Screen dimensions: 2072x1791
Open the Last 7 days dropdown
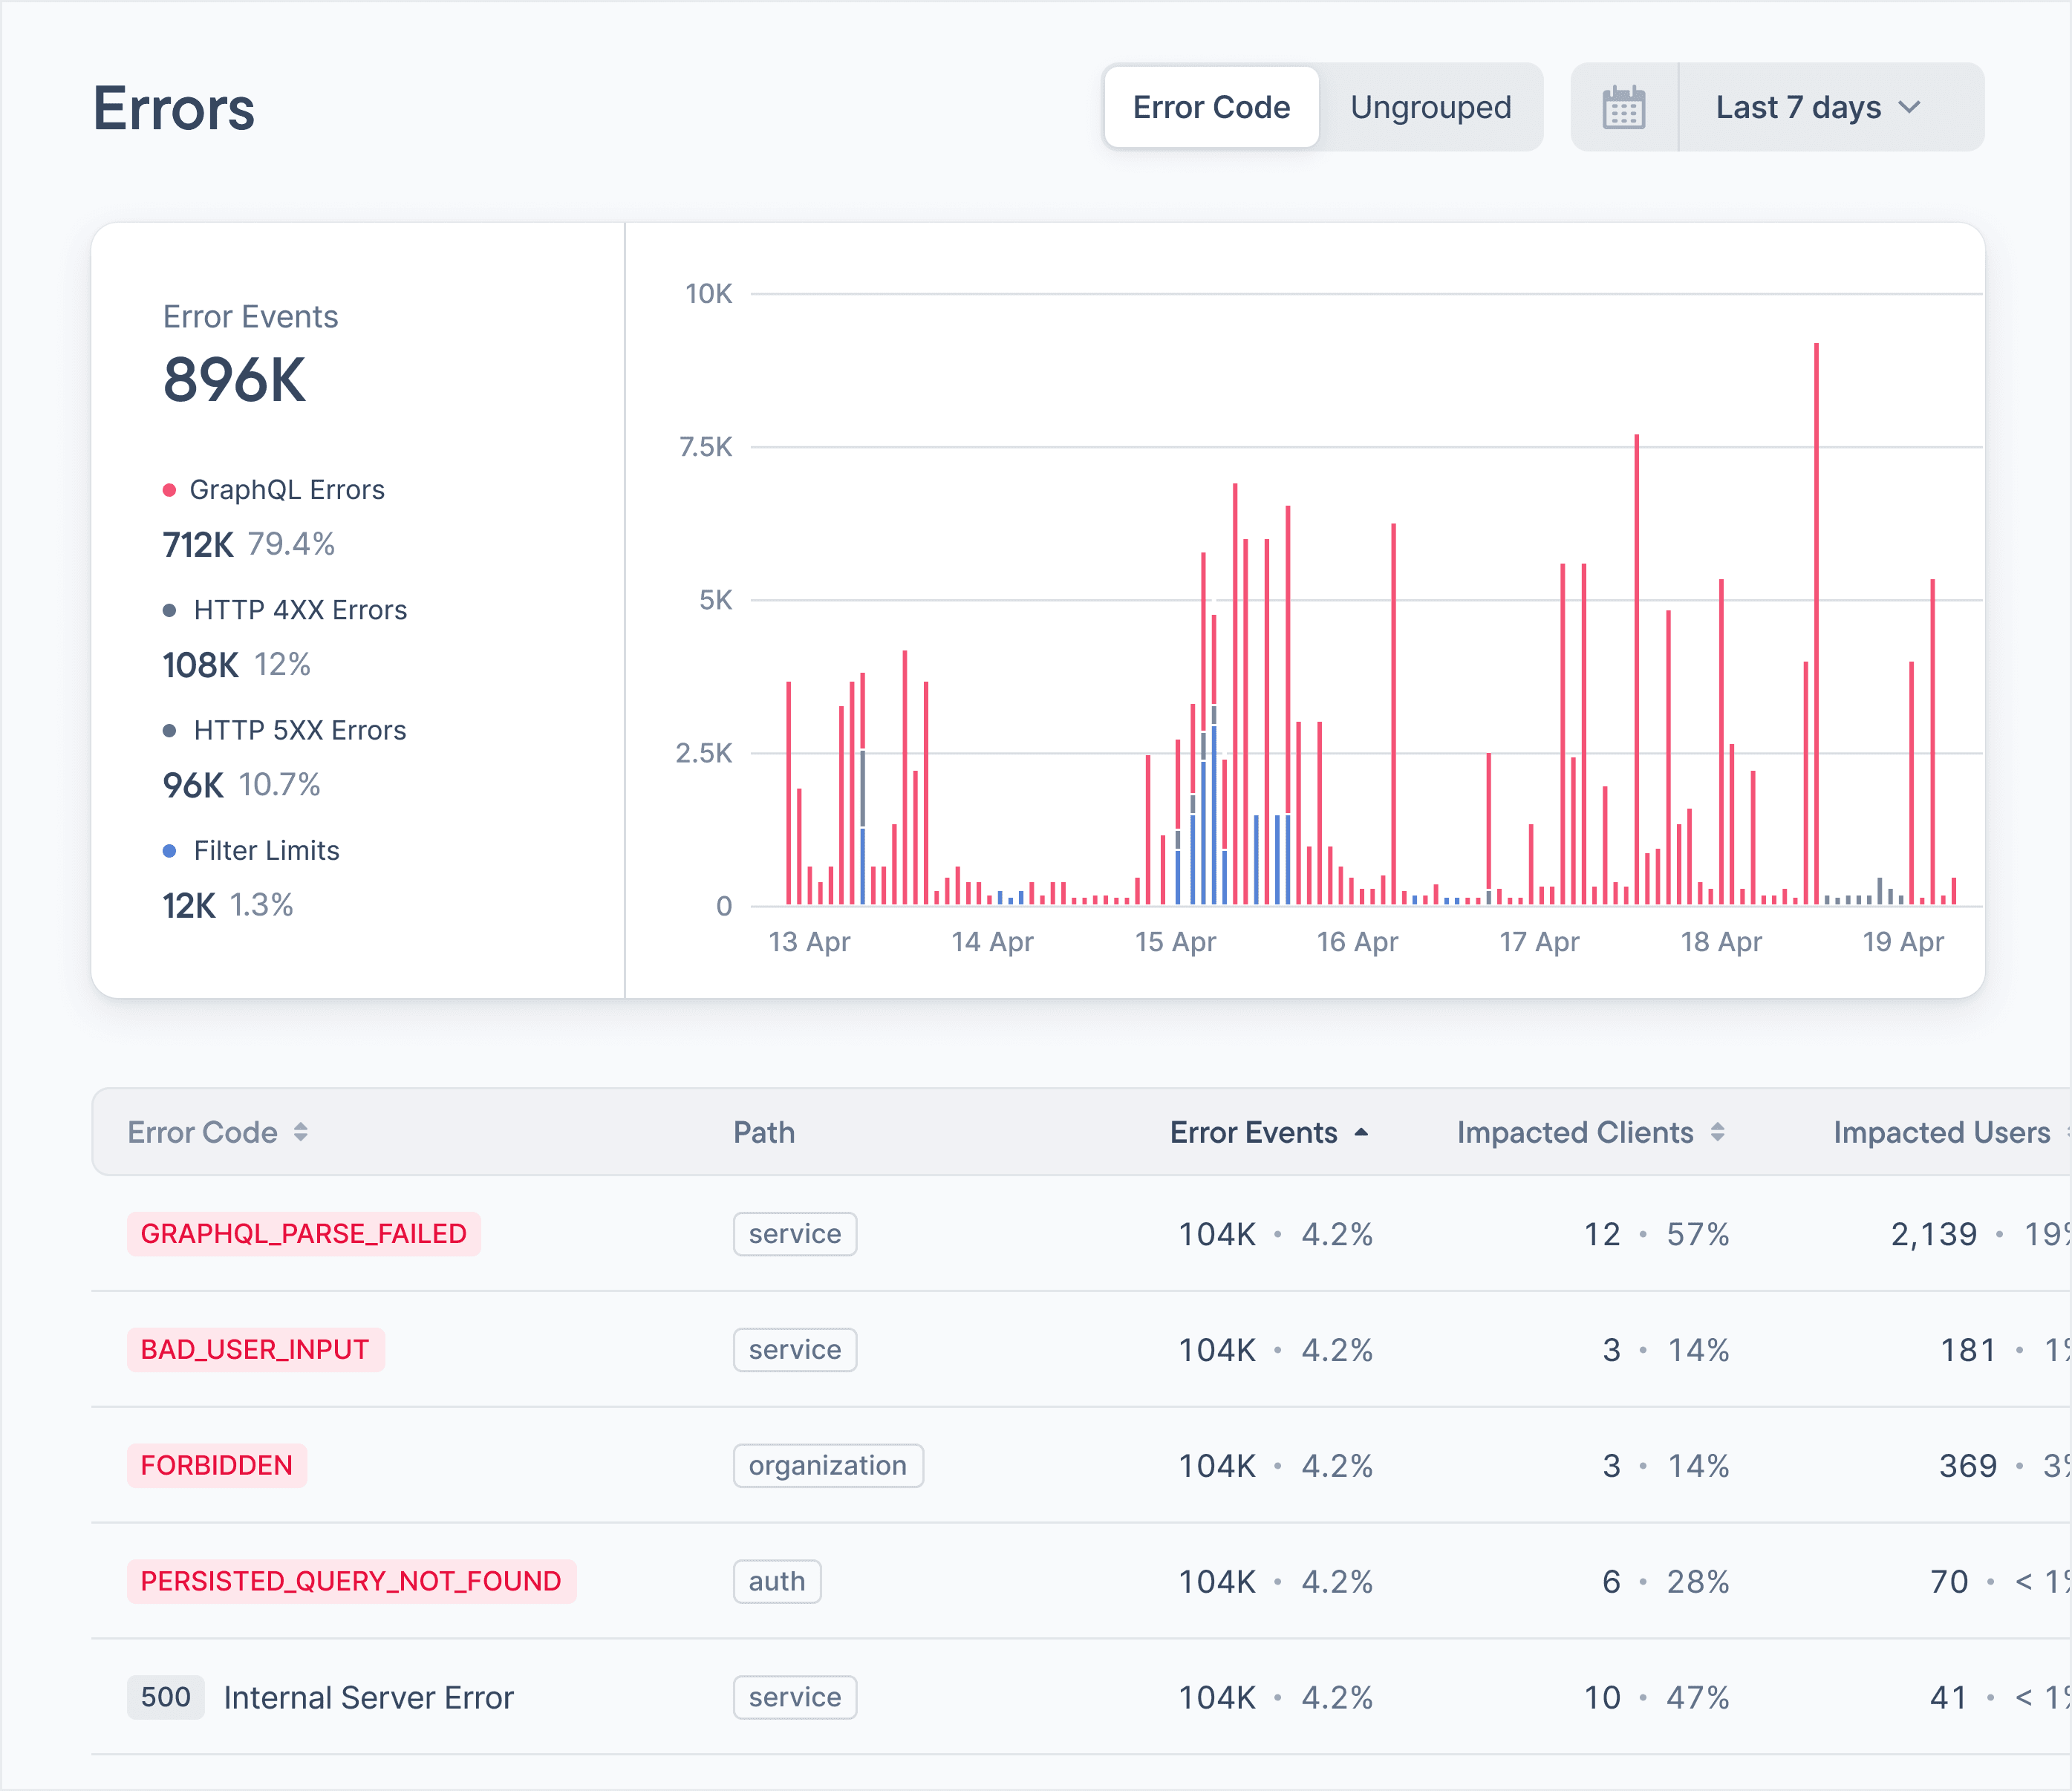(1798, 107)
